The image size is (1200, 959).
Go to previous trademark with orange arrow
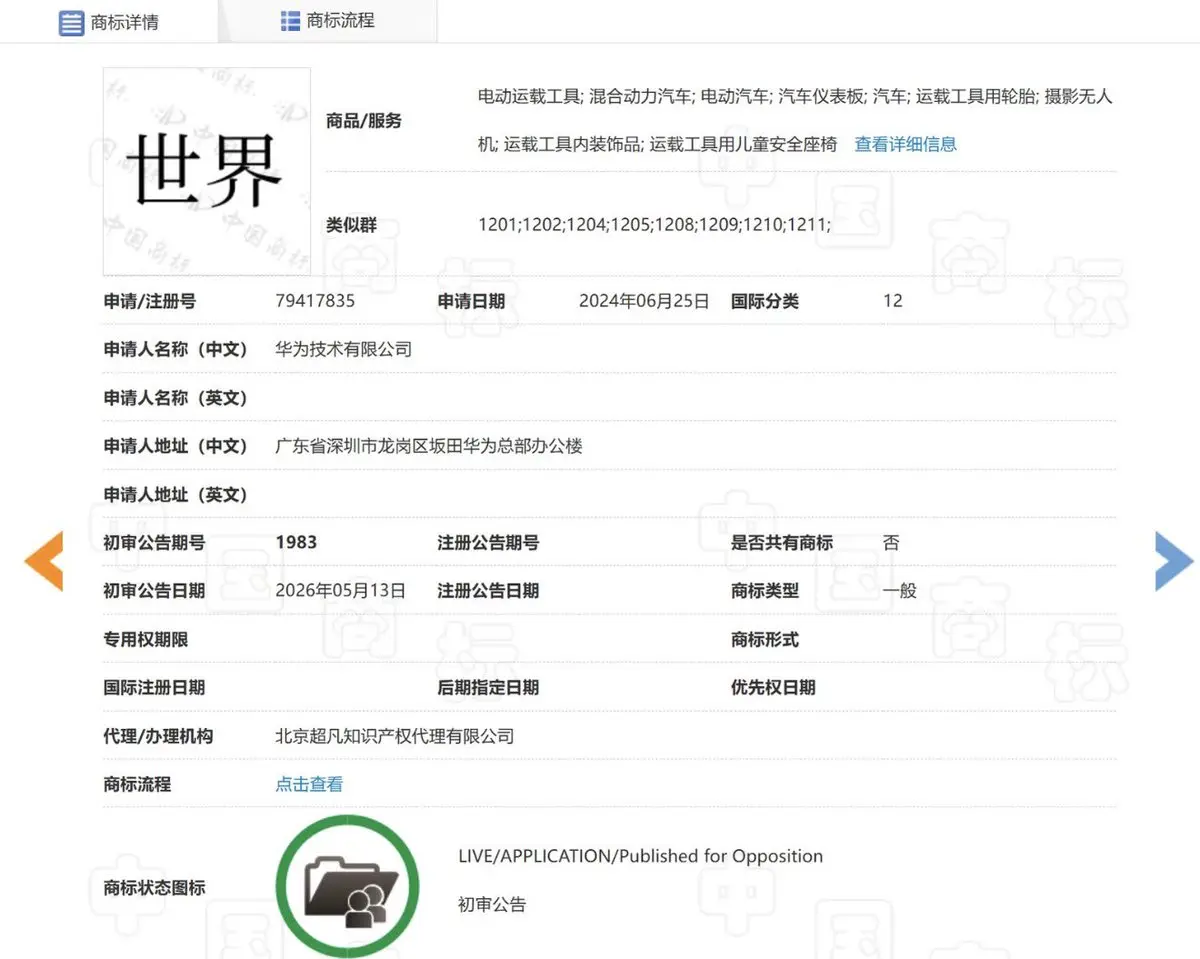coord(44,561)
